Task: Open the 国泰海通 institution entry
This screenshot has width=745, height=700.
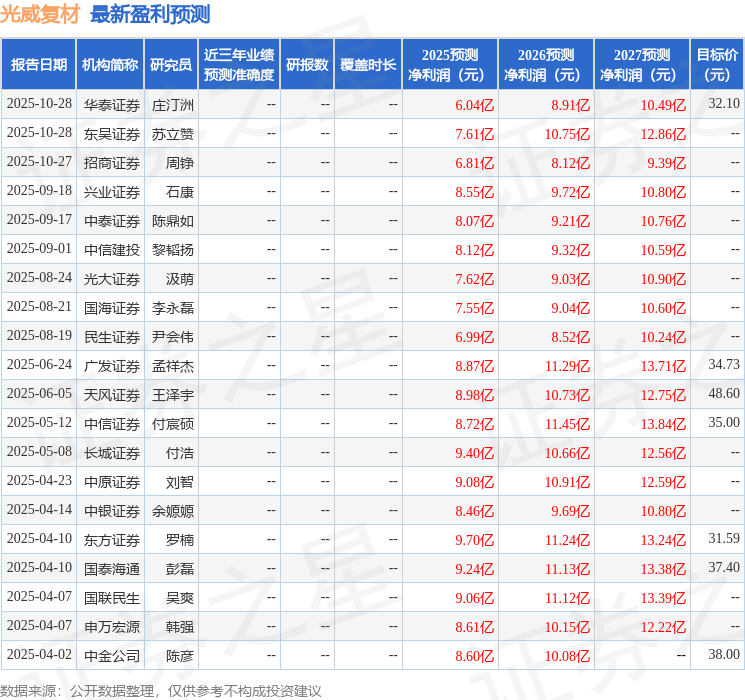Action: 111,569
